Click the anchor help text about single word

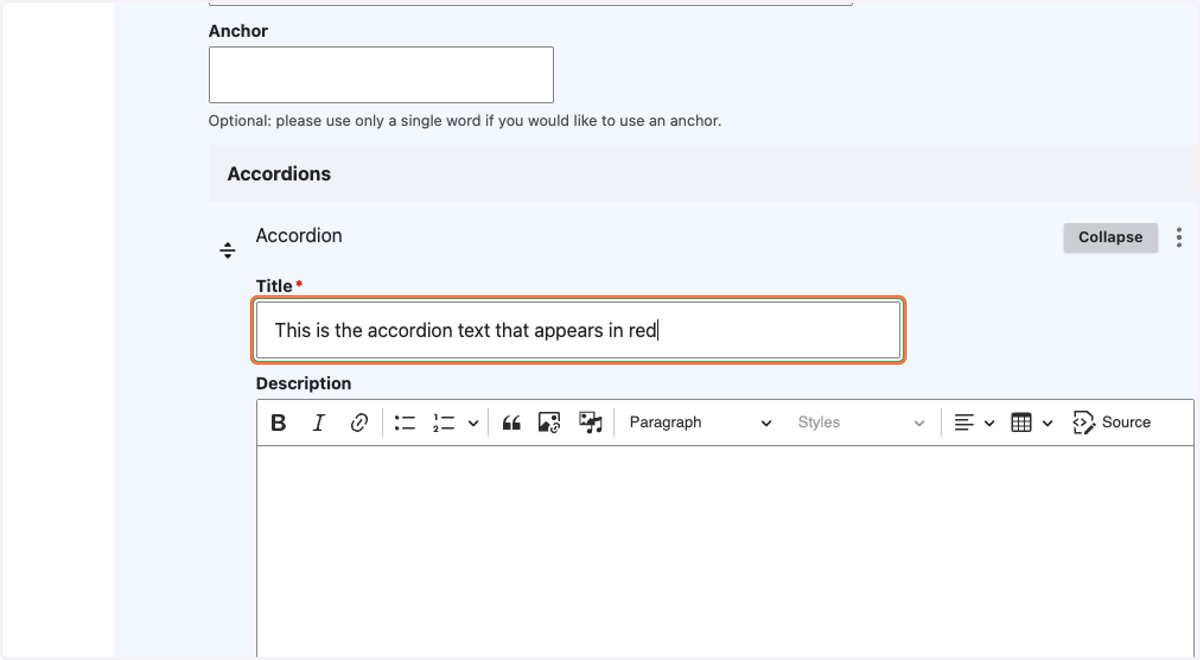pos(465,121)
